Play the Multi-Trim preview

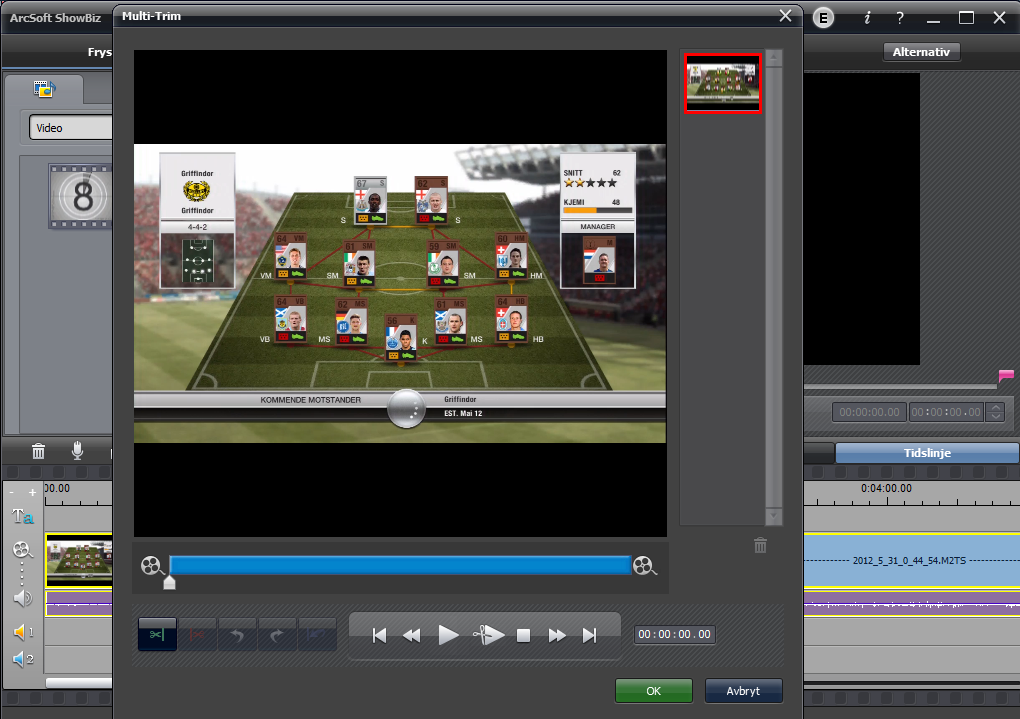coord(448,635)
